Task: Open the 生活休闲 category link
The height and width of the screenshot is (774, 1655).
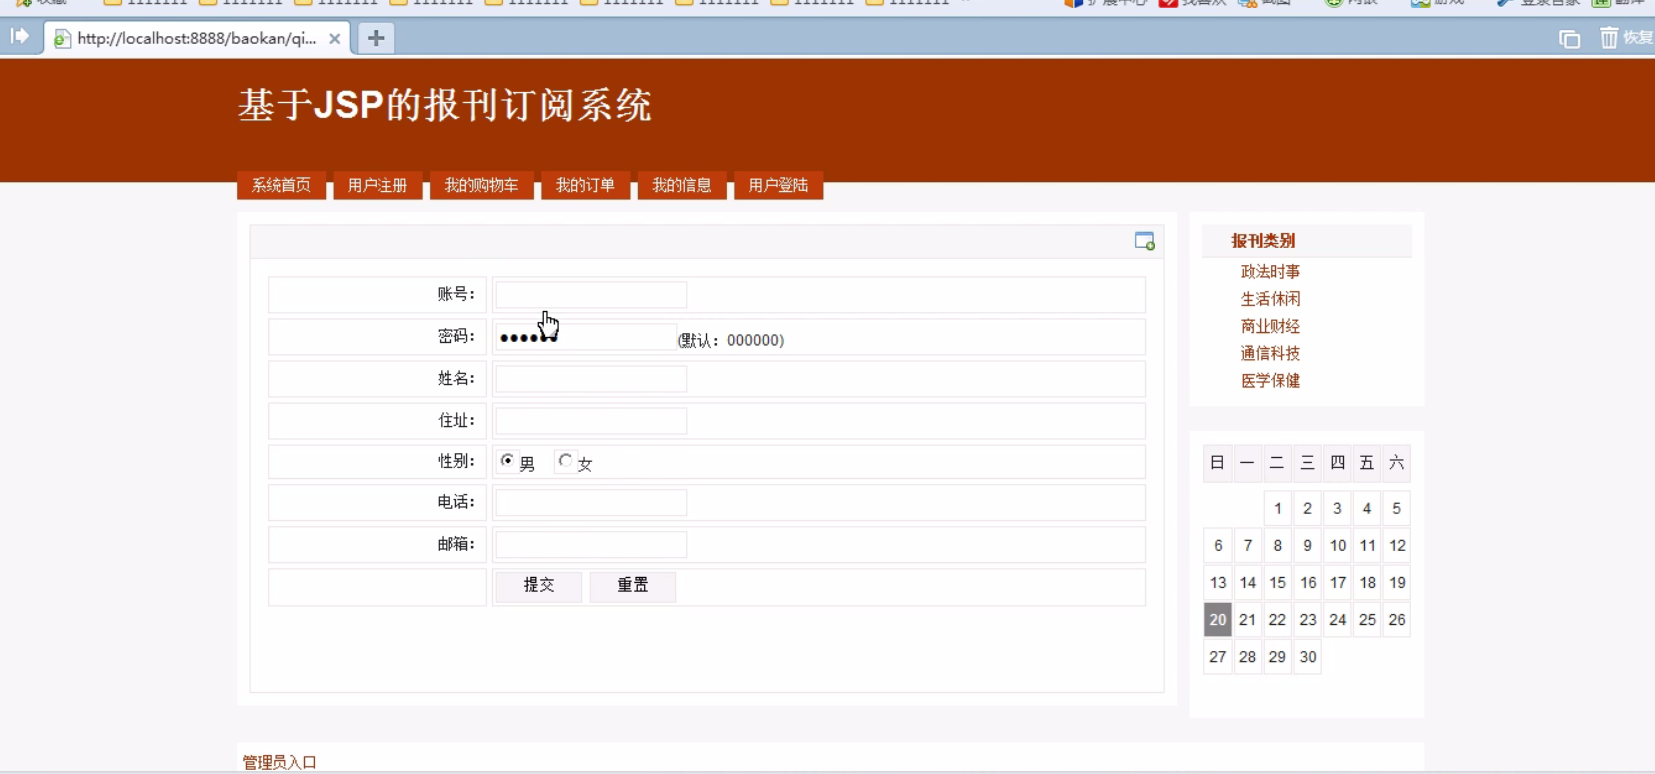Action: pyautogui.click(x=1270, y=299)
